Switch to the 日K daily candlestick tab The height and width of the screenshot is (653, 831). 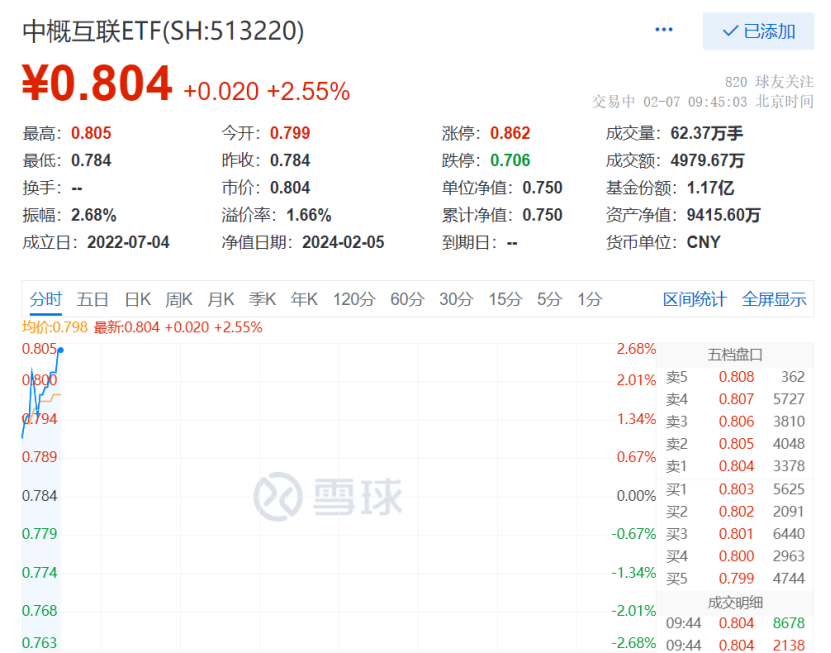(x=140, y=298)
